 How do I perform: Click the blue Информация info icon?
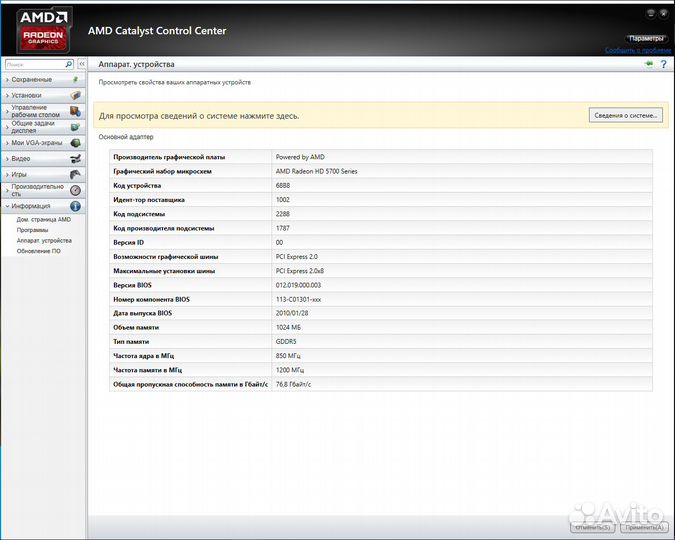click(x=75, y=206)
